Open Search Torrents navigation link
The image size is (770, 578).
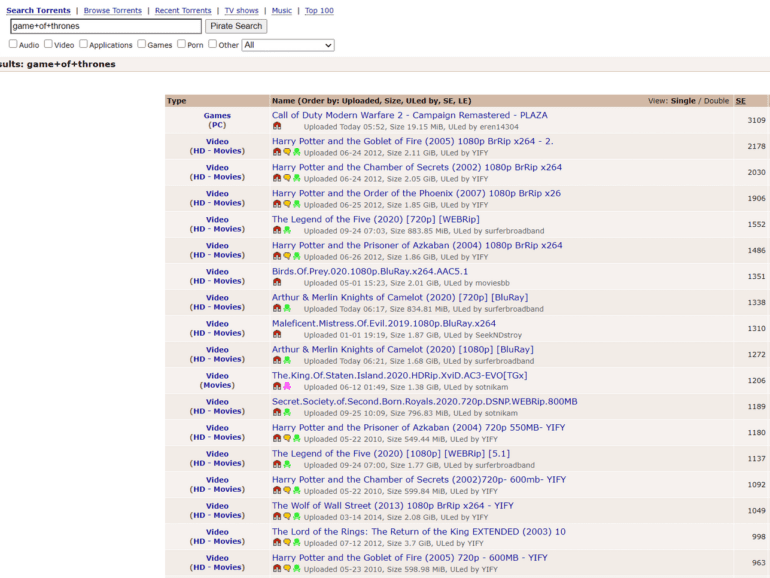38,10
